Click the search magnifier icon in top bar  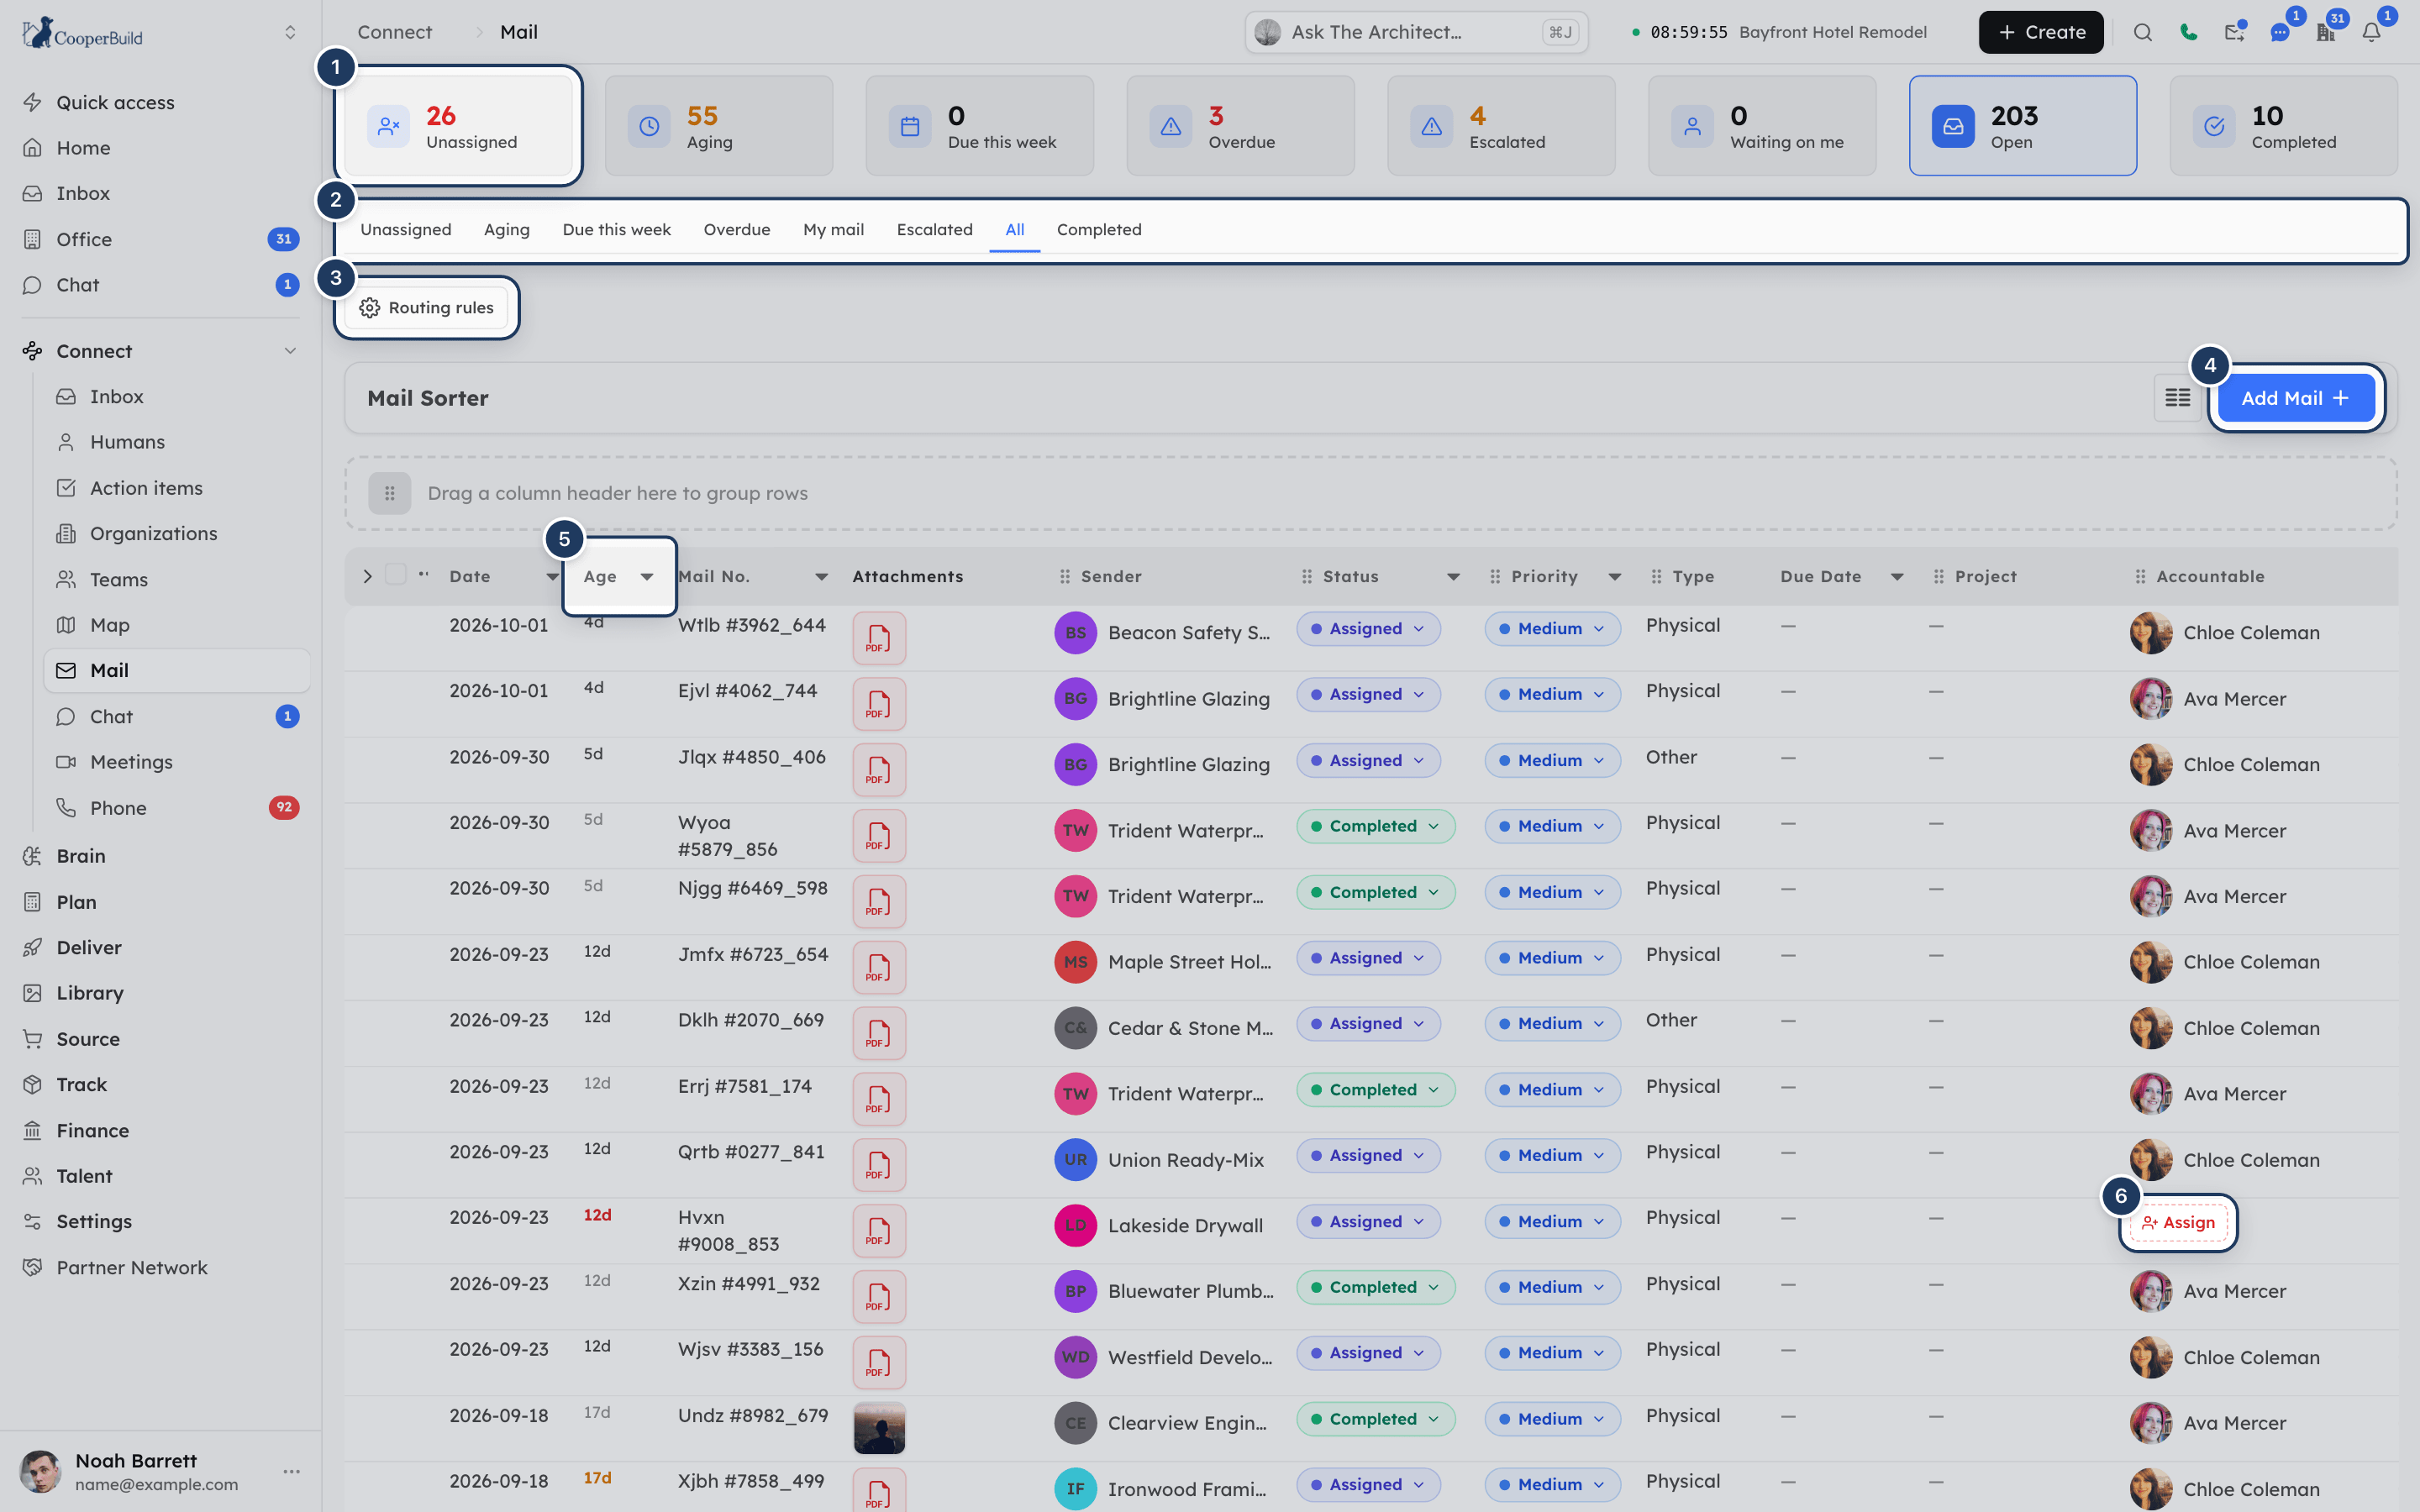coord(2142,32)
